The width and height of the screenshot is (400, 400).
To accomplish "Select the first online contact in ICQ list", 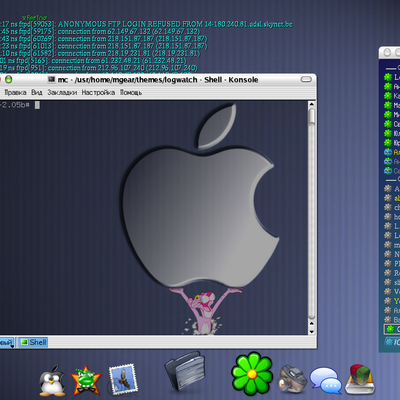I will (x=392, y=77).
